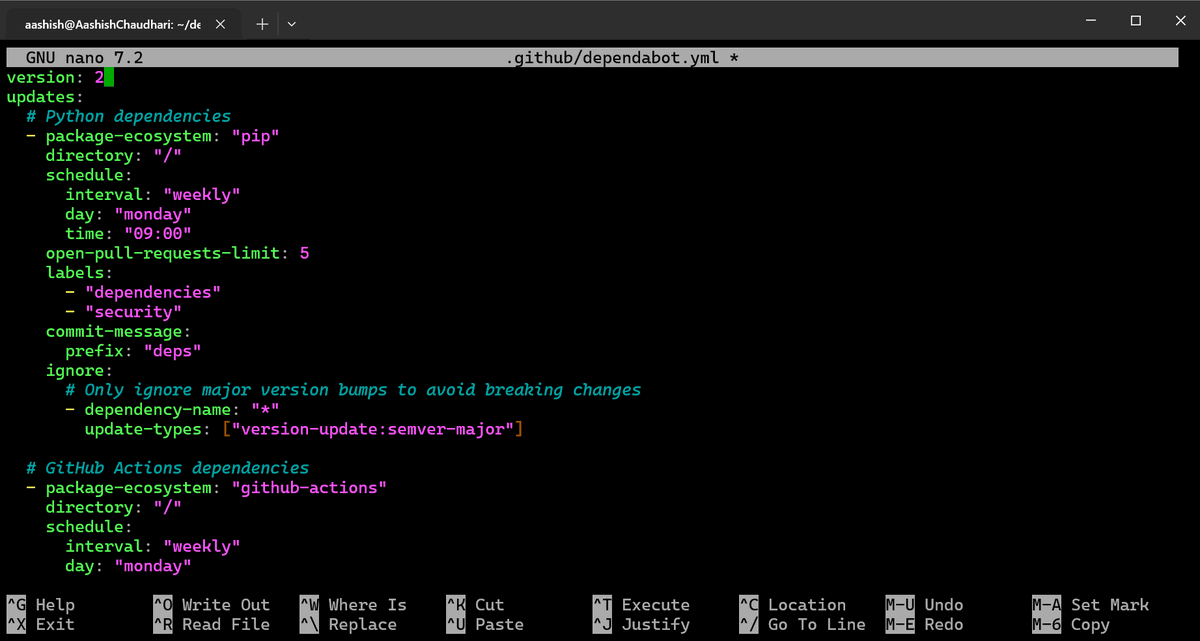Click the "dependencies" label entry
Image resolution: width=1200 pixels, height=641 pixels.
tap(153, 292)
